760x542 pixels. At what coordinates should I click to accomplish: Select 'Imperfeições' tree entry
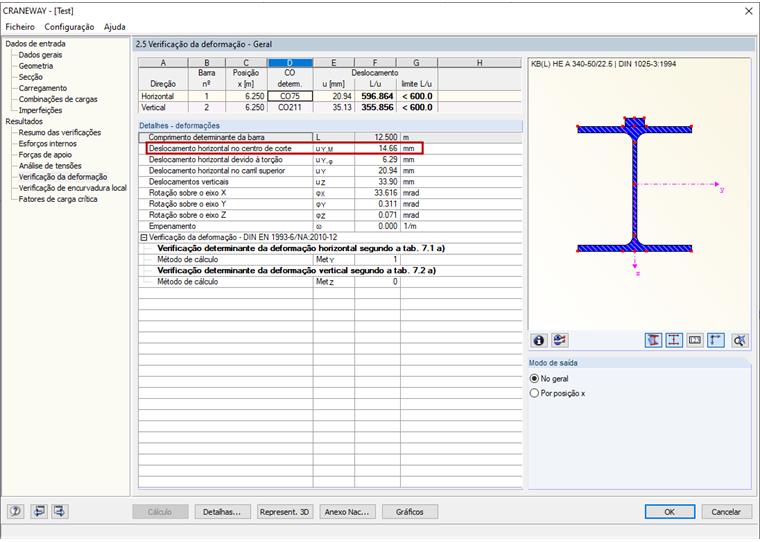tap(40, 111)
